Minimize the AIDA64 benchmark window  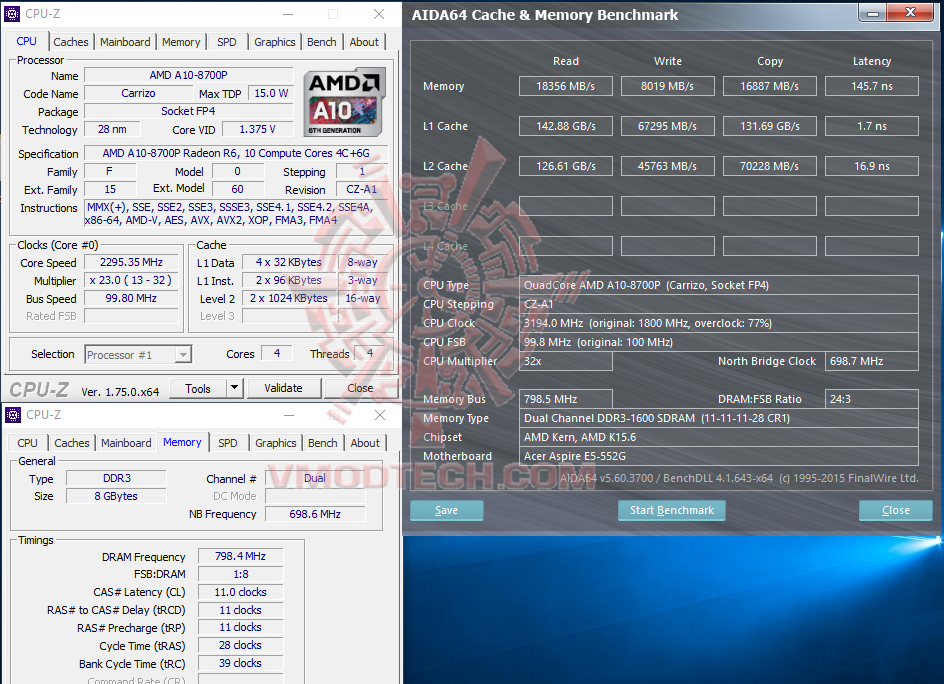(x=873, y=13)
